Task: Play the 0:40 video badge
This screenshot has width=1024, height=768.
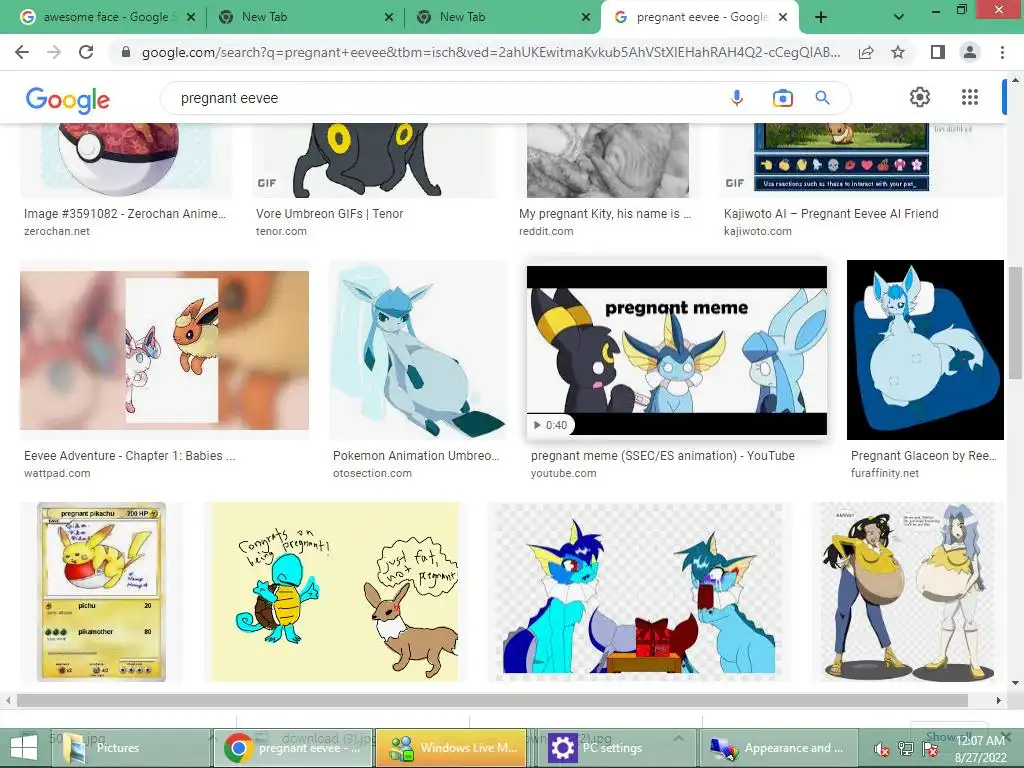Action: (x=551, y=425)
